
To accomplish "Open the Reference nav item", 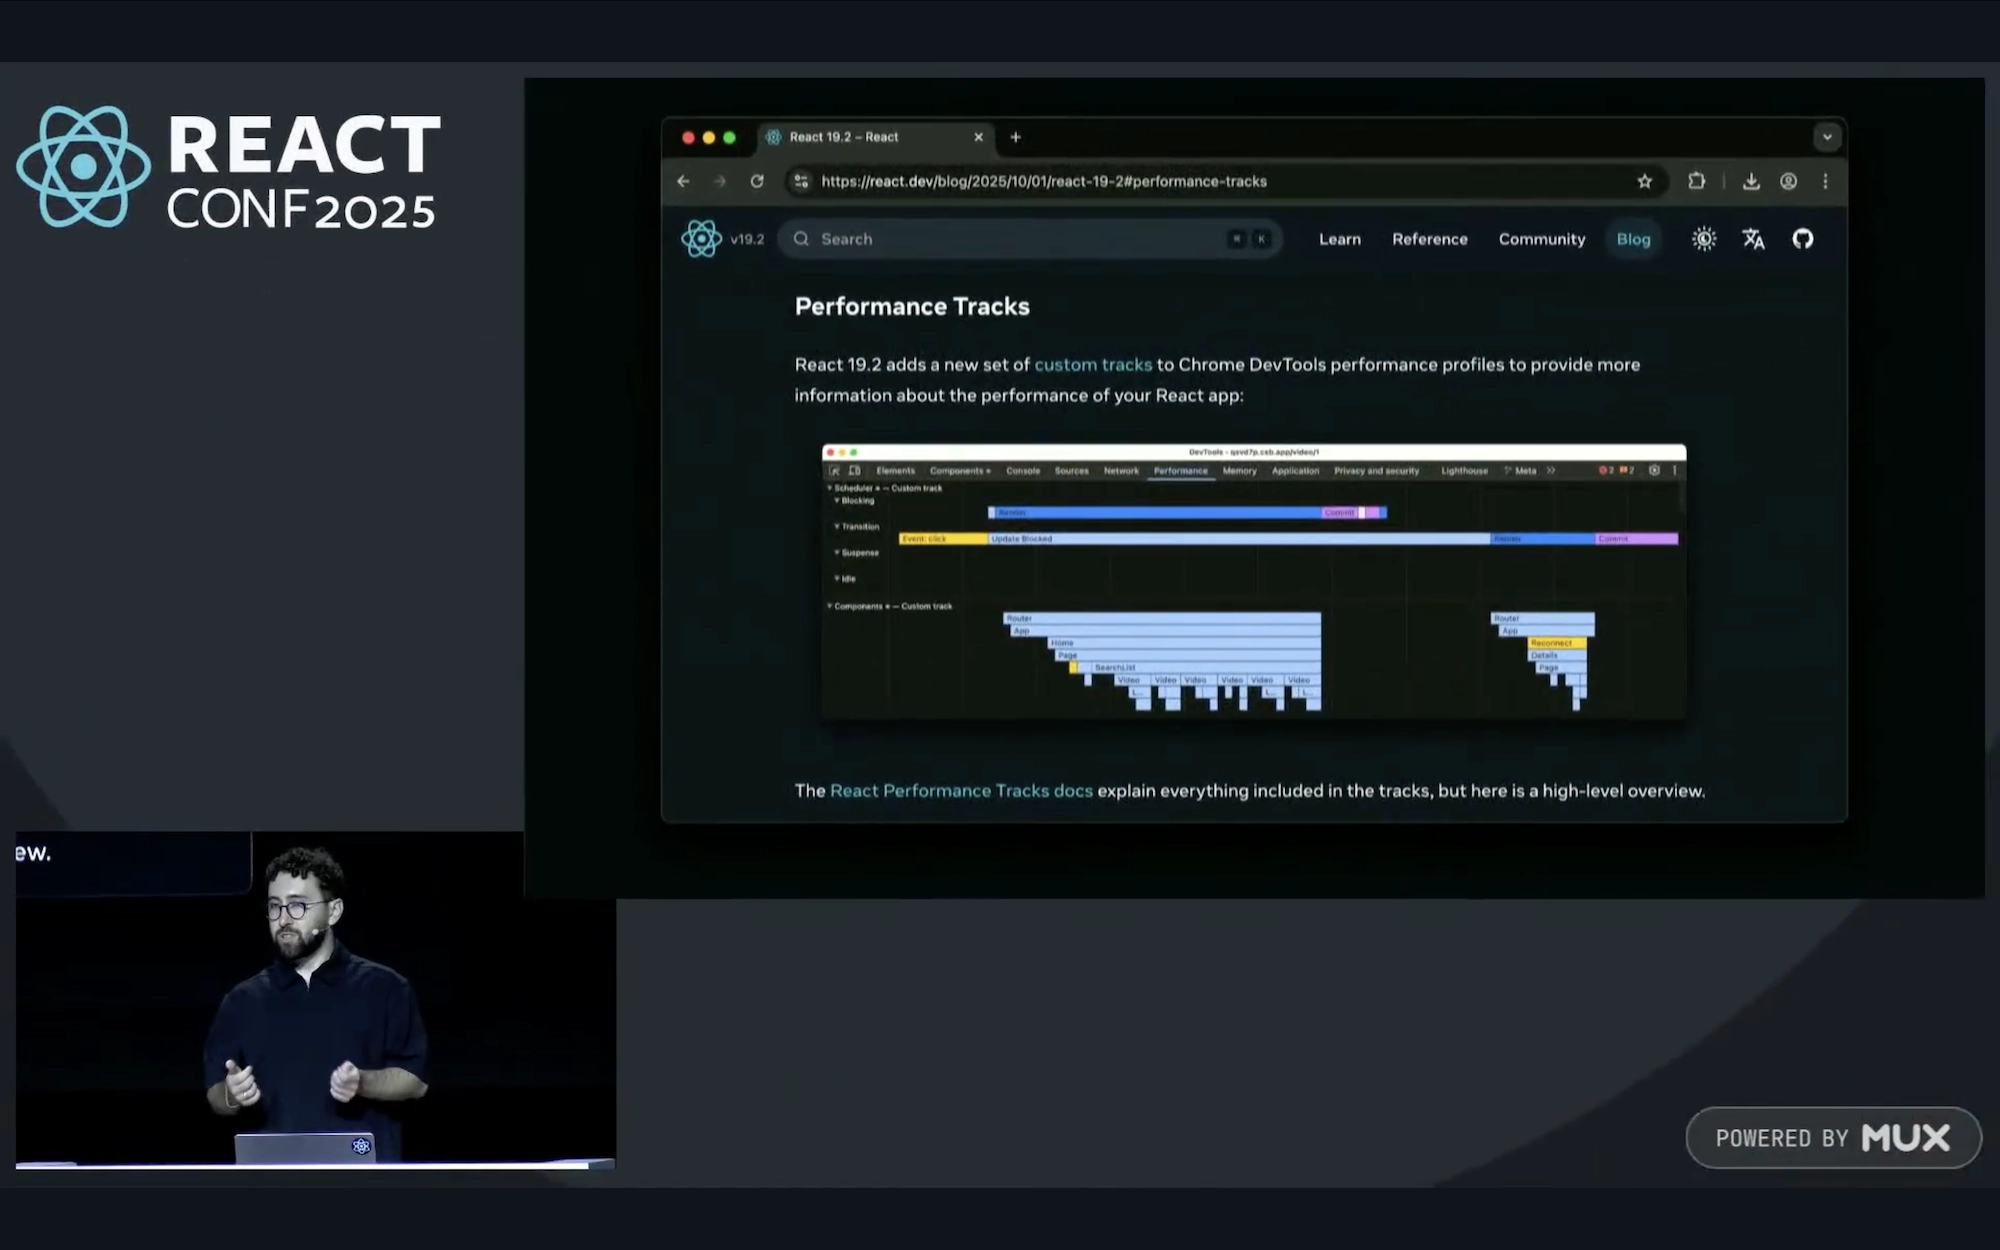I will [1429, 239].
